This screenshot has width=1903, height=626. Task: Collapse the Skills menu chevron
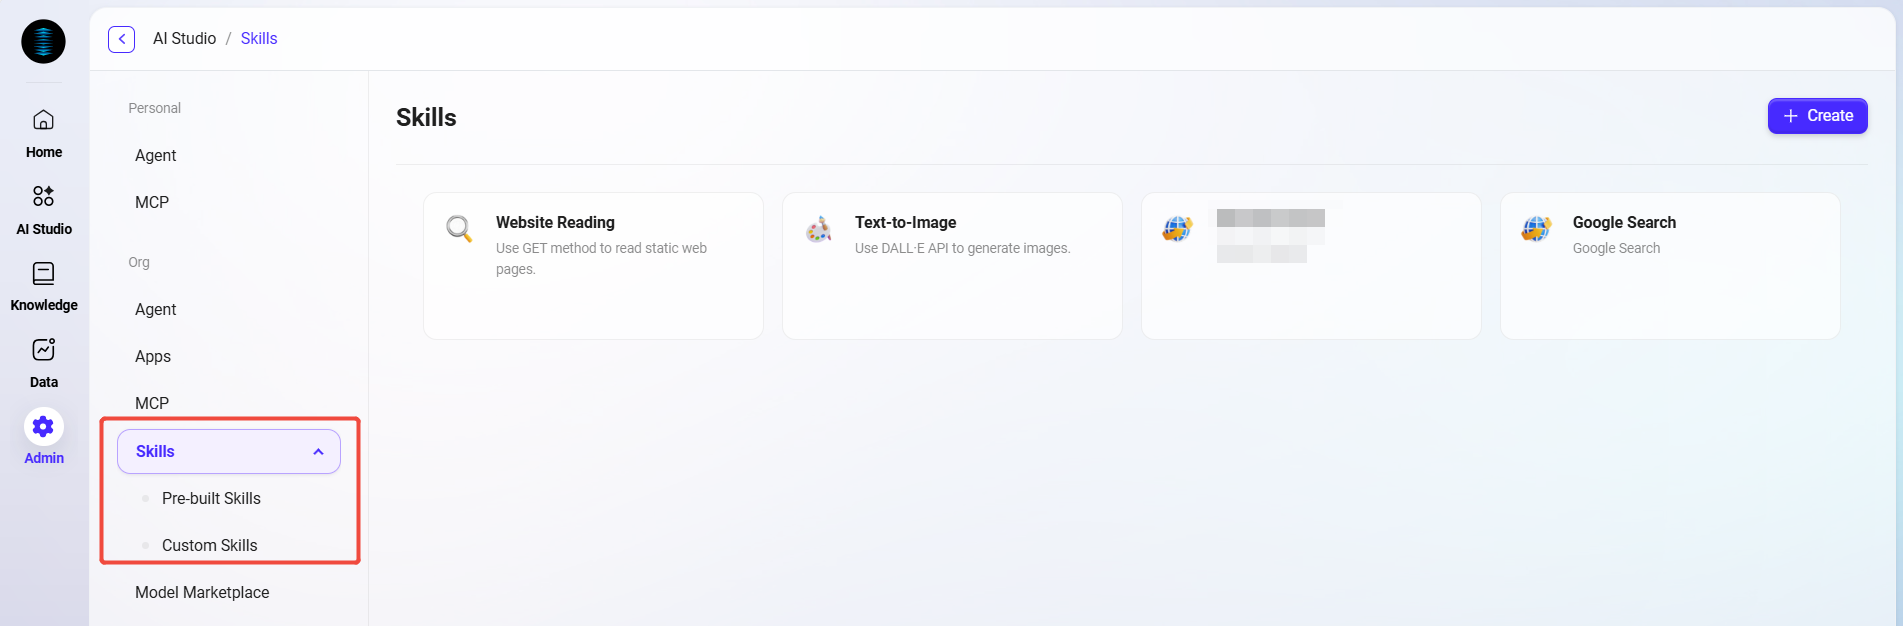[x=318, y=452]
